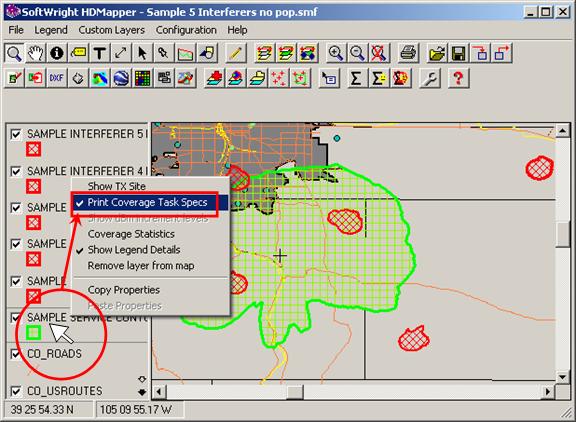This screenshot has height=422, width=576.
Task: Click the red points in green box icon
Action: click(300, 78)
